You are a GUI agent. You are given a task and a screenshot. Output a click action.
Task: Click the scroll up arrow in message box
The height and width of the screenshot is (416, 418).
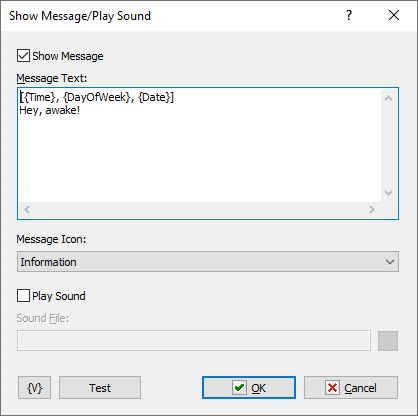click(388, 98)
